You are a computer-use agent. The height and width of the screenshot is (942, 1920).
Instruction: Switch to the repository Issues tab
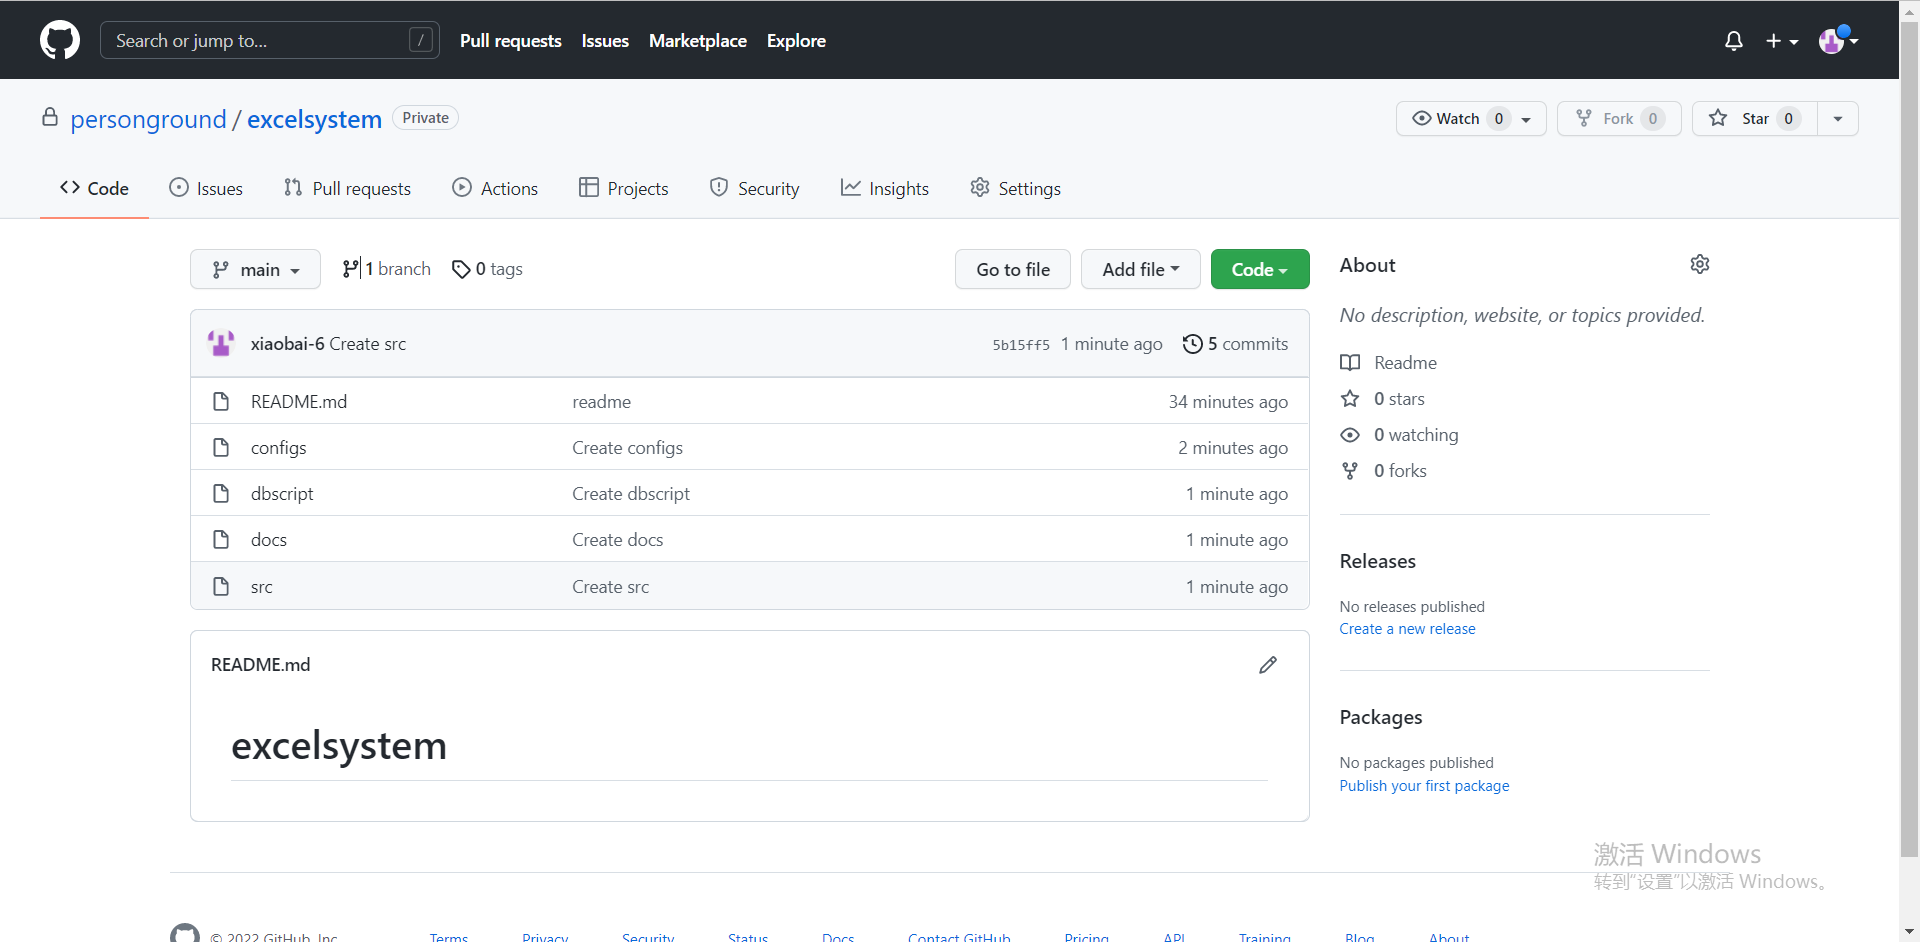point(206,188)
